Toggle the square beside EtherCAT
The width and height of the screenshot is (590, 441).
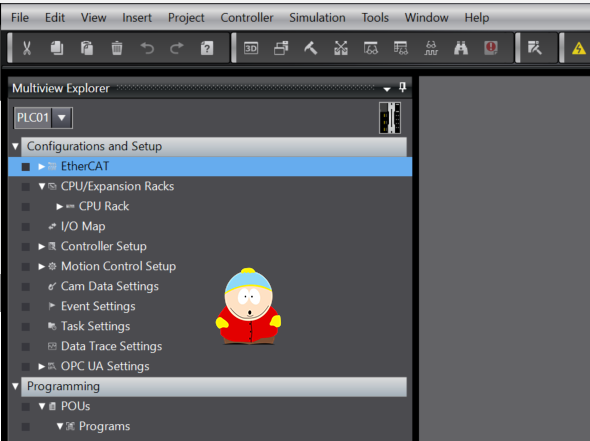point(26,167)
